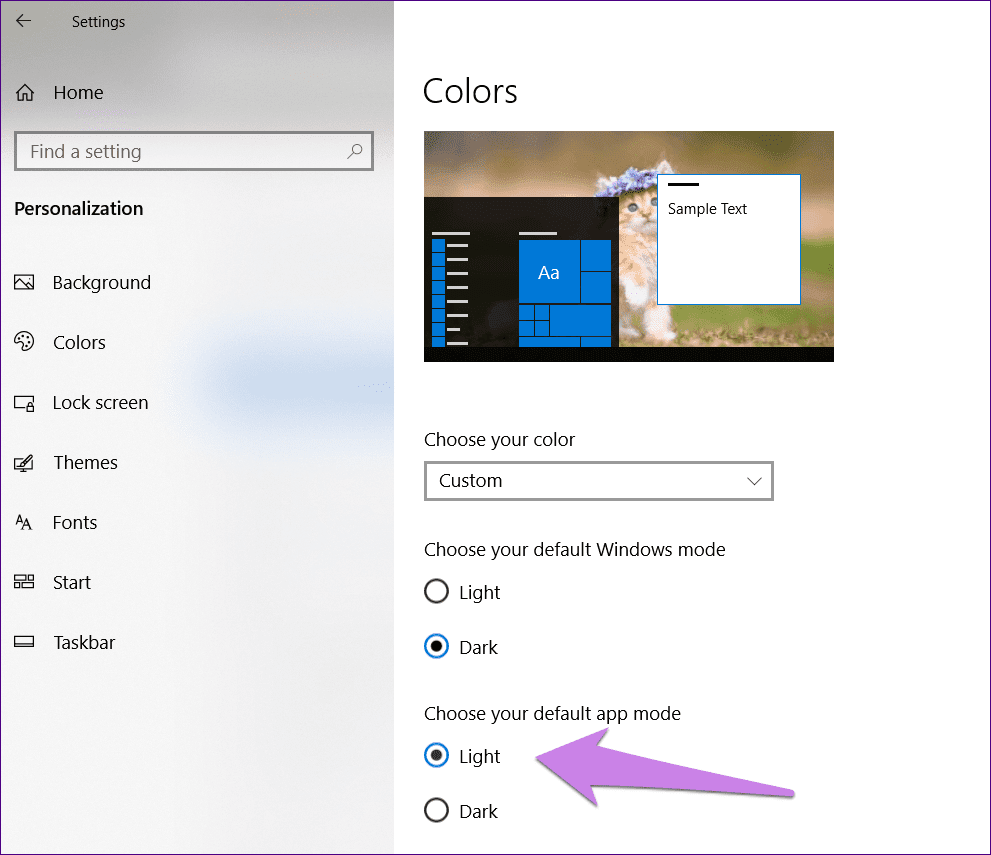Open the Choose your color dropdown
Image resolution: width=991 pixels, height=855 pixels.
pyautogui.click(x=599, y=481)
